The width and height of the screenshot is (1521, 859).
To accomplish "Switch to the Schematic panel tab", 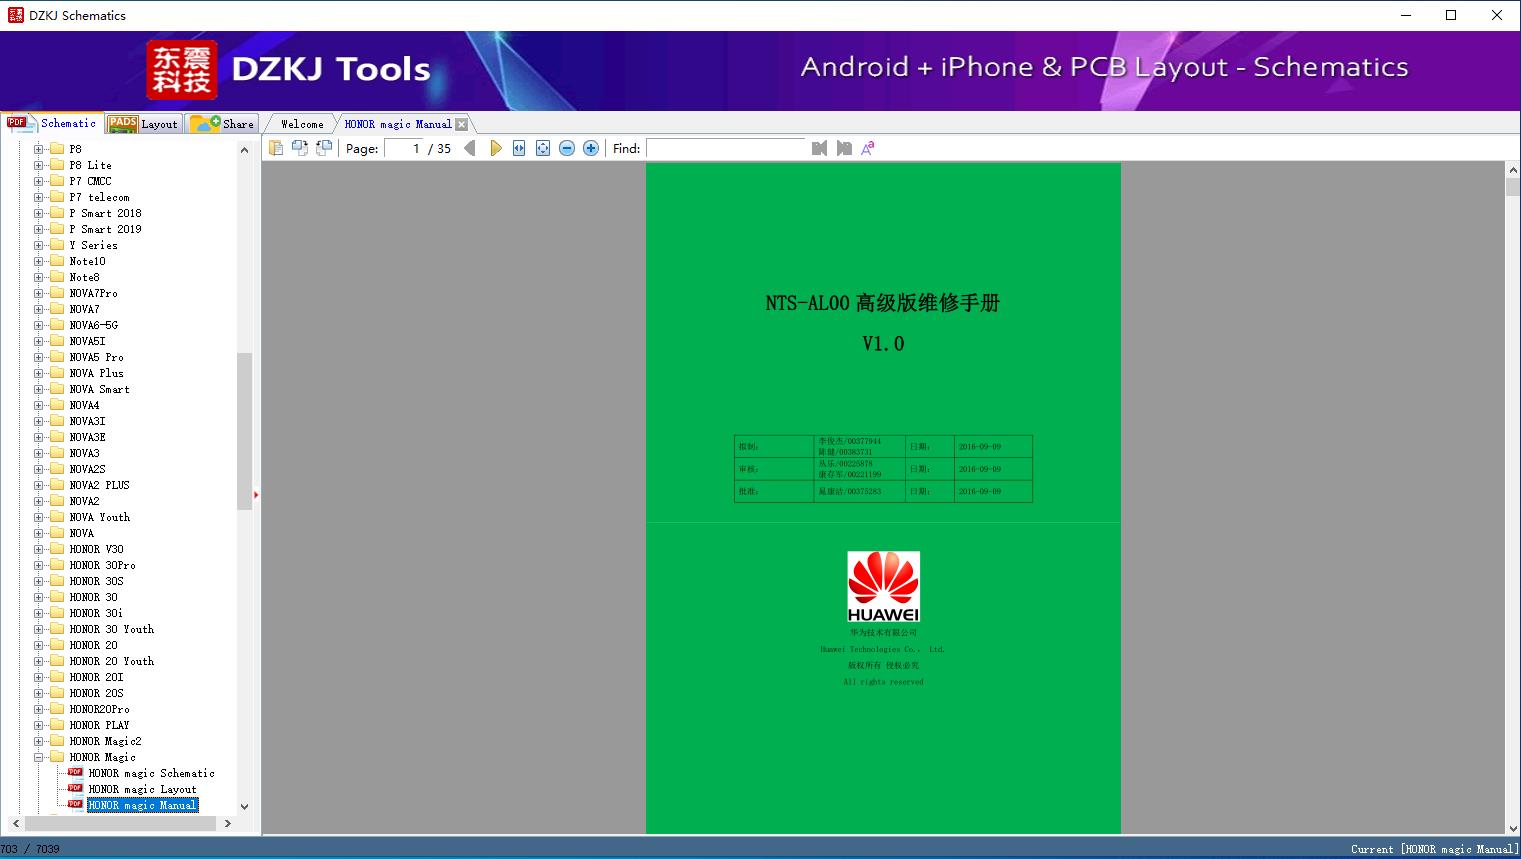I will [52, 123].
